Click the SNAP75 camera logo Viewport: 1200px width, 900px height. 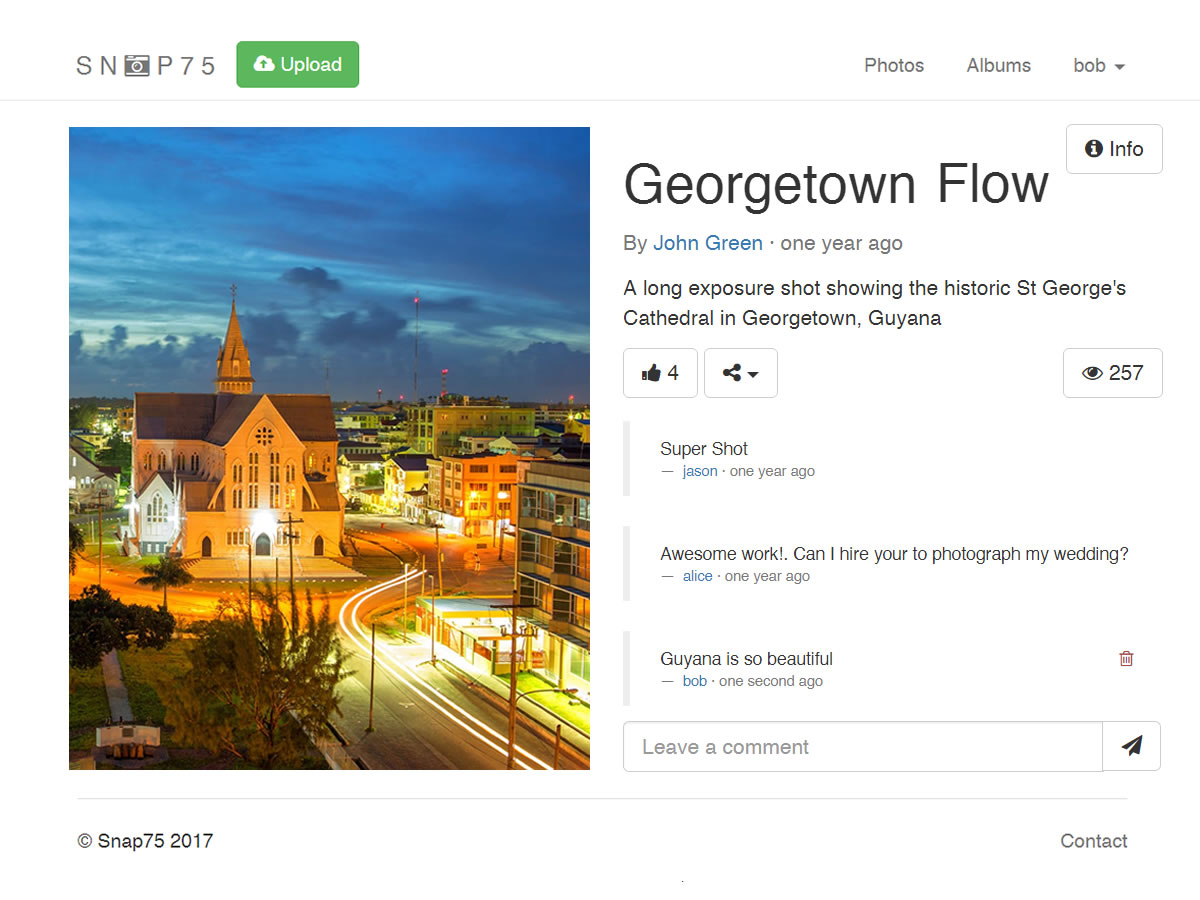pyautogui.click(x=146, y=66)
